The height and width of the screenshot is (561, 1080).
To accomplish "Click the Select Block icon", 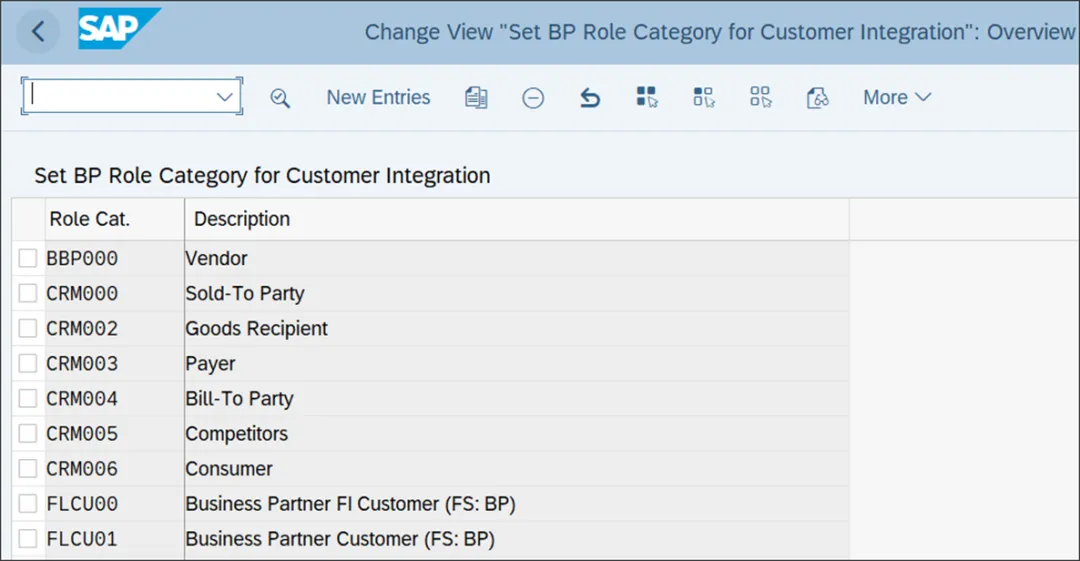I will click(x=704, y=98).
